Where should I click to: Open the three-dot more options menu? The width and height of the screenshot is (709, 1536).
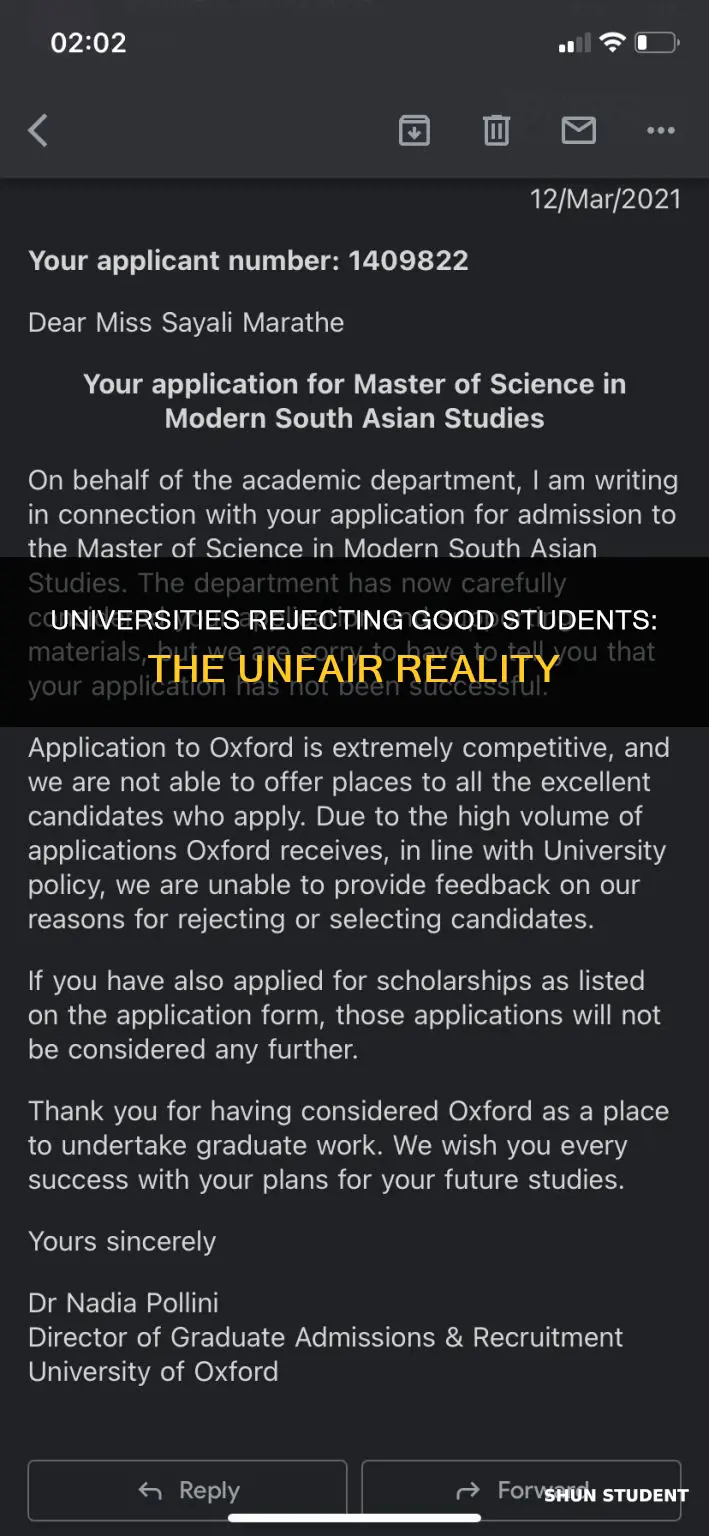661,130
